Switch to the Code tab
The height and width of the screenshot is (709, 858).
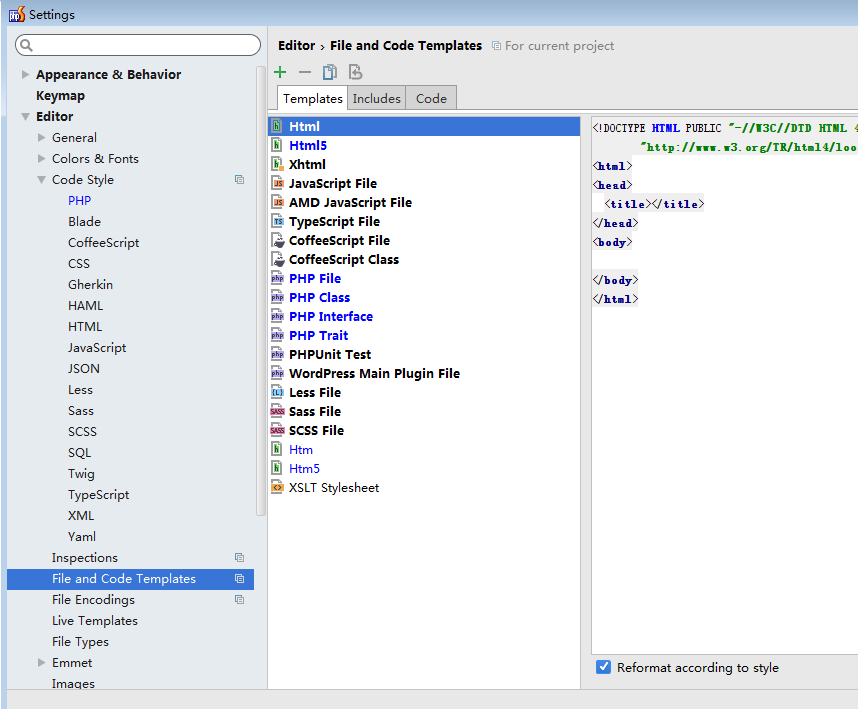click(431, 98)
